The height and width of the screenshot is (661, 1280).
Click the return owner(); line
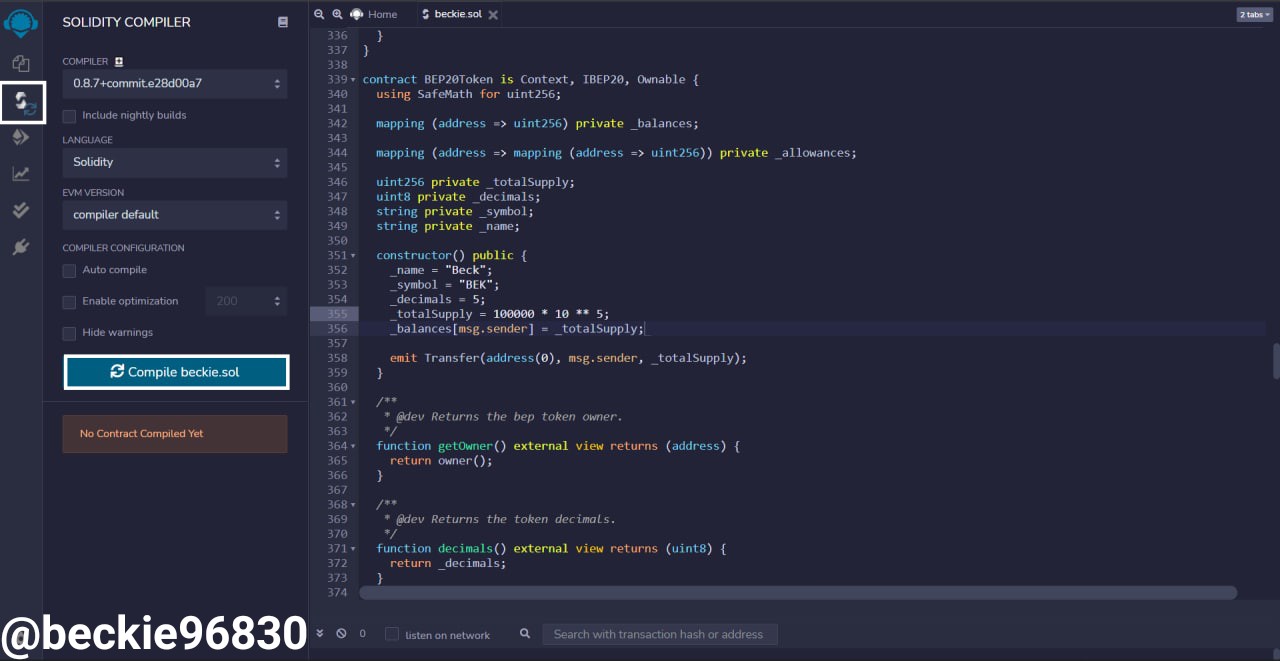coord(441,461)
